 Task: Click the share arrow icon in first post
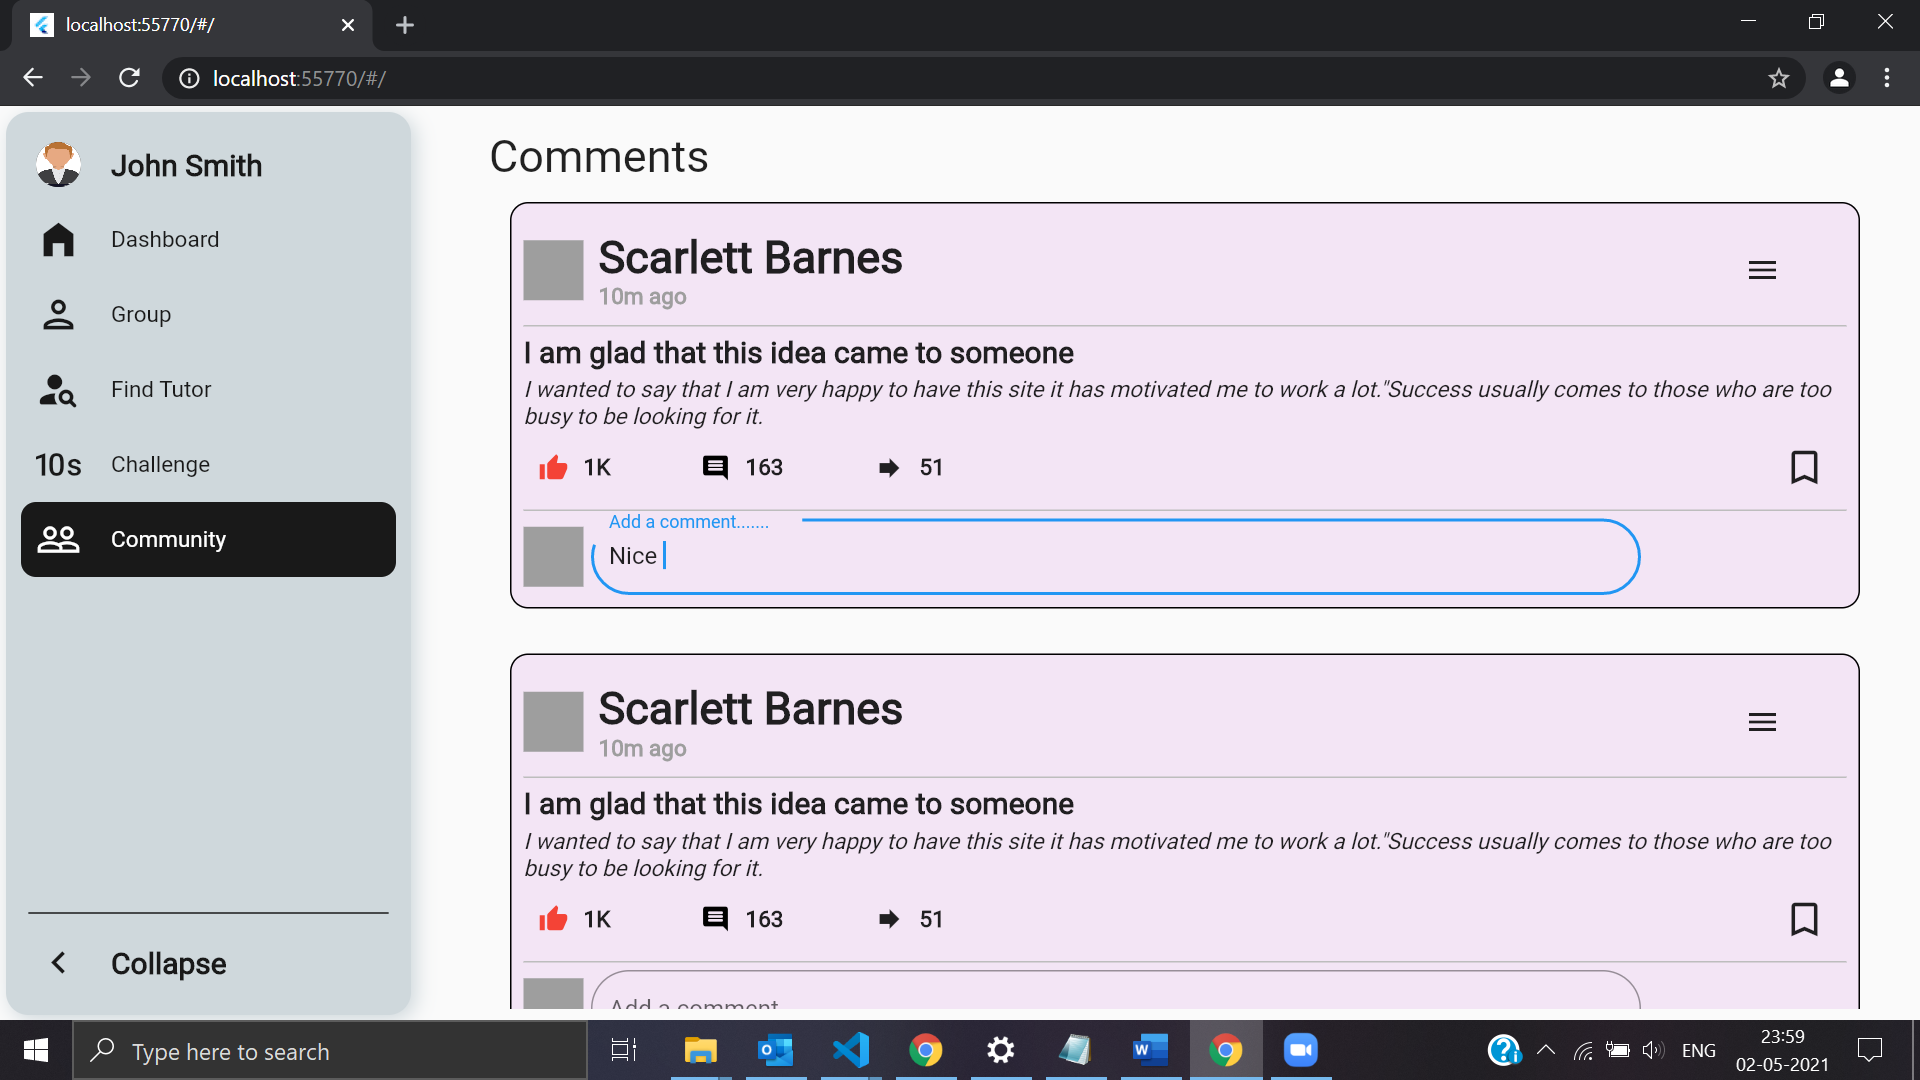[x=888, y=467]
